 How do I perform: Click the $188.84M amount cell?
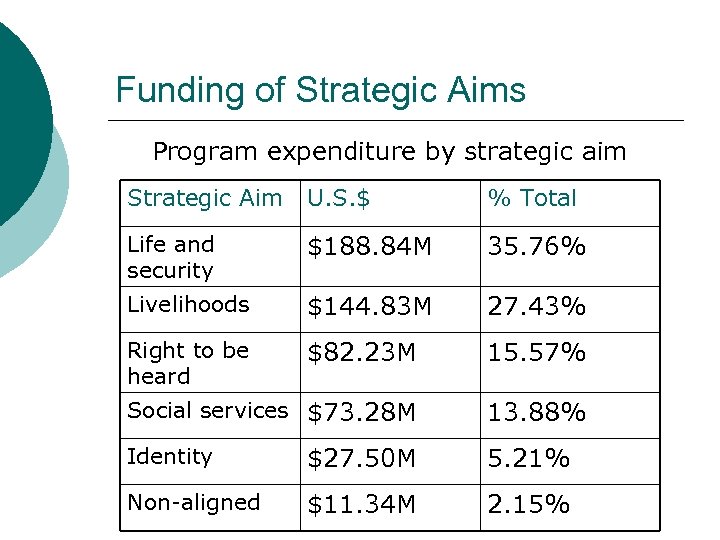369,247
